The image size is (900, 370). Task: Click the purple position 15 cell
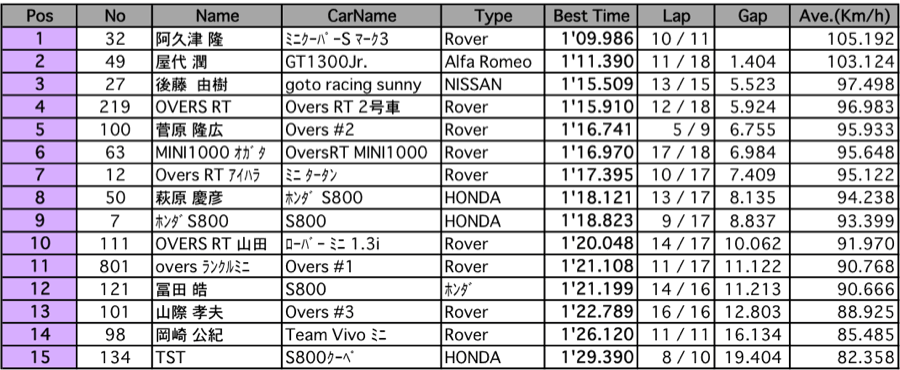click(x=40, y=357)
